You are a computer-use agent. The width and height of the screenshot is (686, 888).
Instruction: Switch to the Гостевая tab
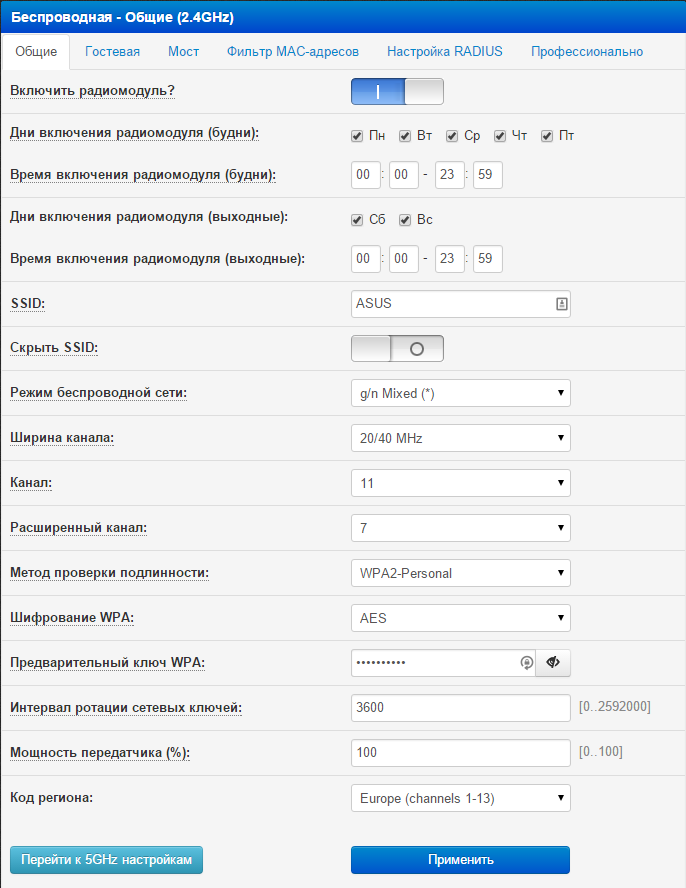[x=112, y=51]
